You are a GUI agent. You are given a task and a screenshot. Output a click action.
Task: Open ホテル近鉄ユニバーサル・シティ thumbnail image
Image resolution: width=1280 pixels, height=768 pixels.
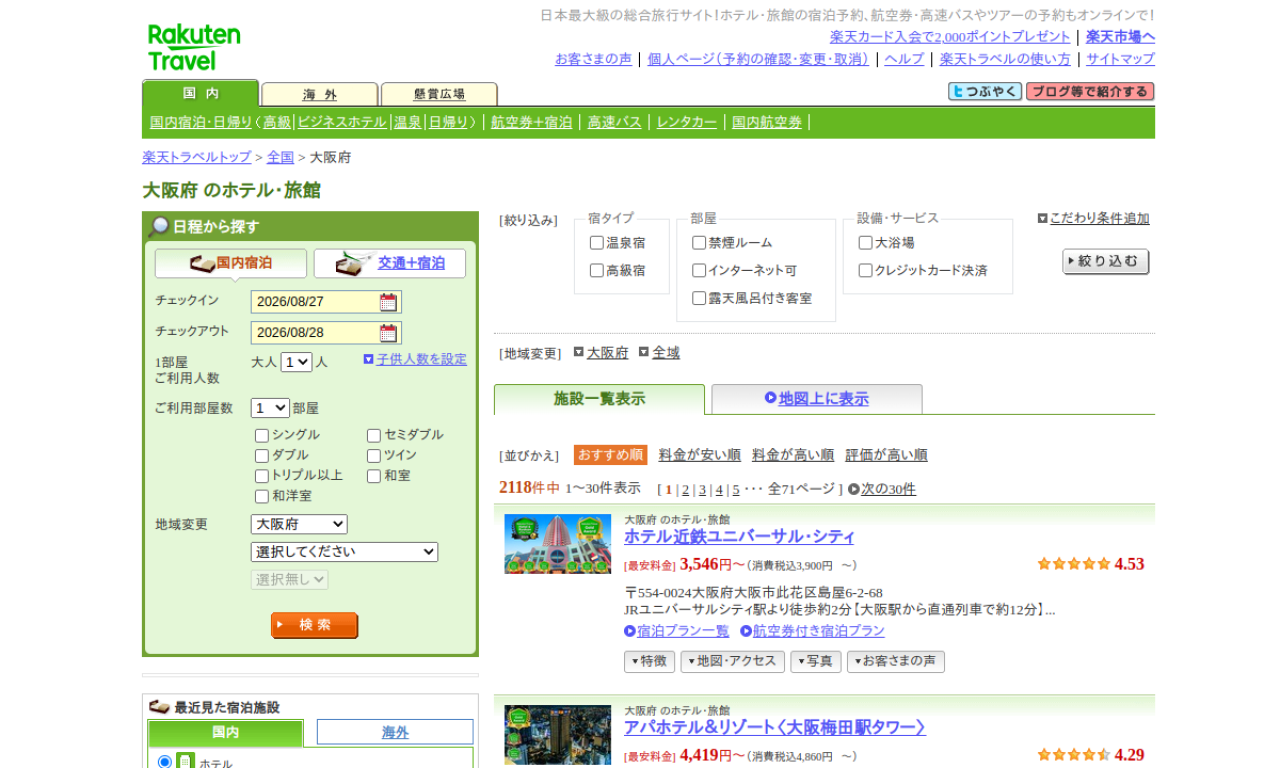(x=557, y=544)
